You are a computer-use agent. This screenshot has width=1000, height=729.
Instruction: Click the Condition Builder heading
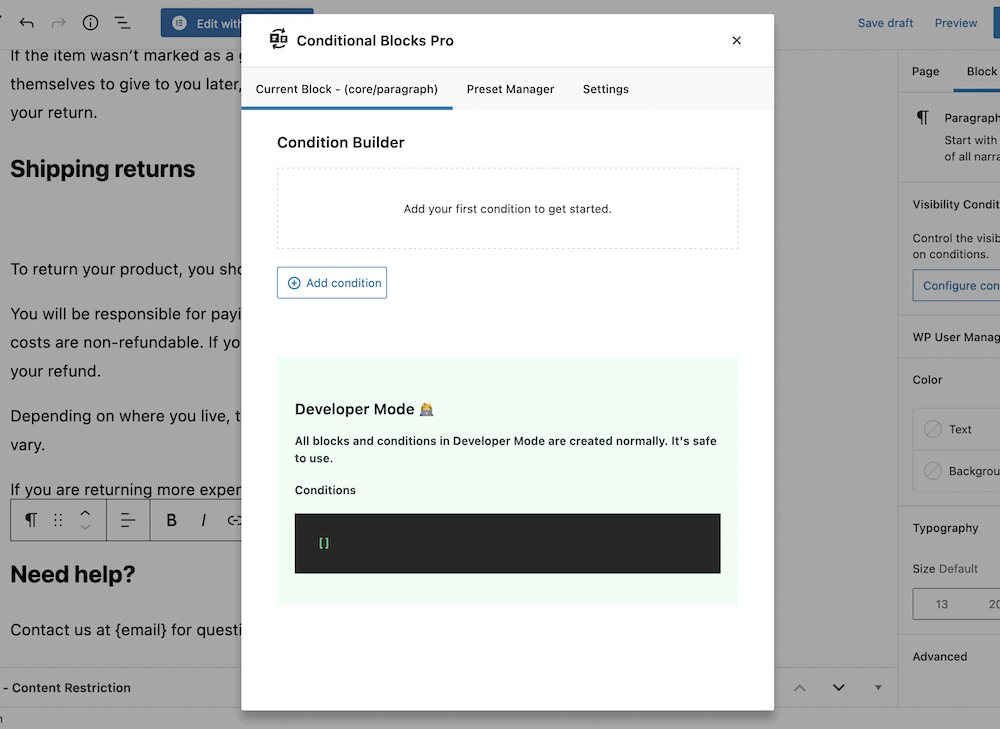(x=341, y=142)
